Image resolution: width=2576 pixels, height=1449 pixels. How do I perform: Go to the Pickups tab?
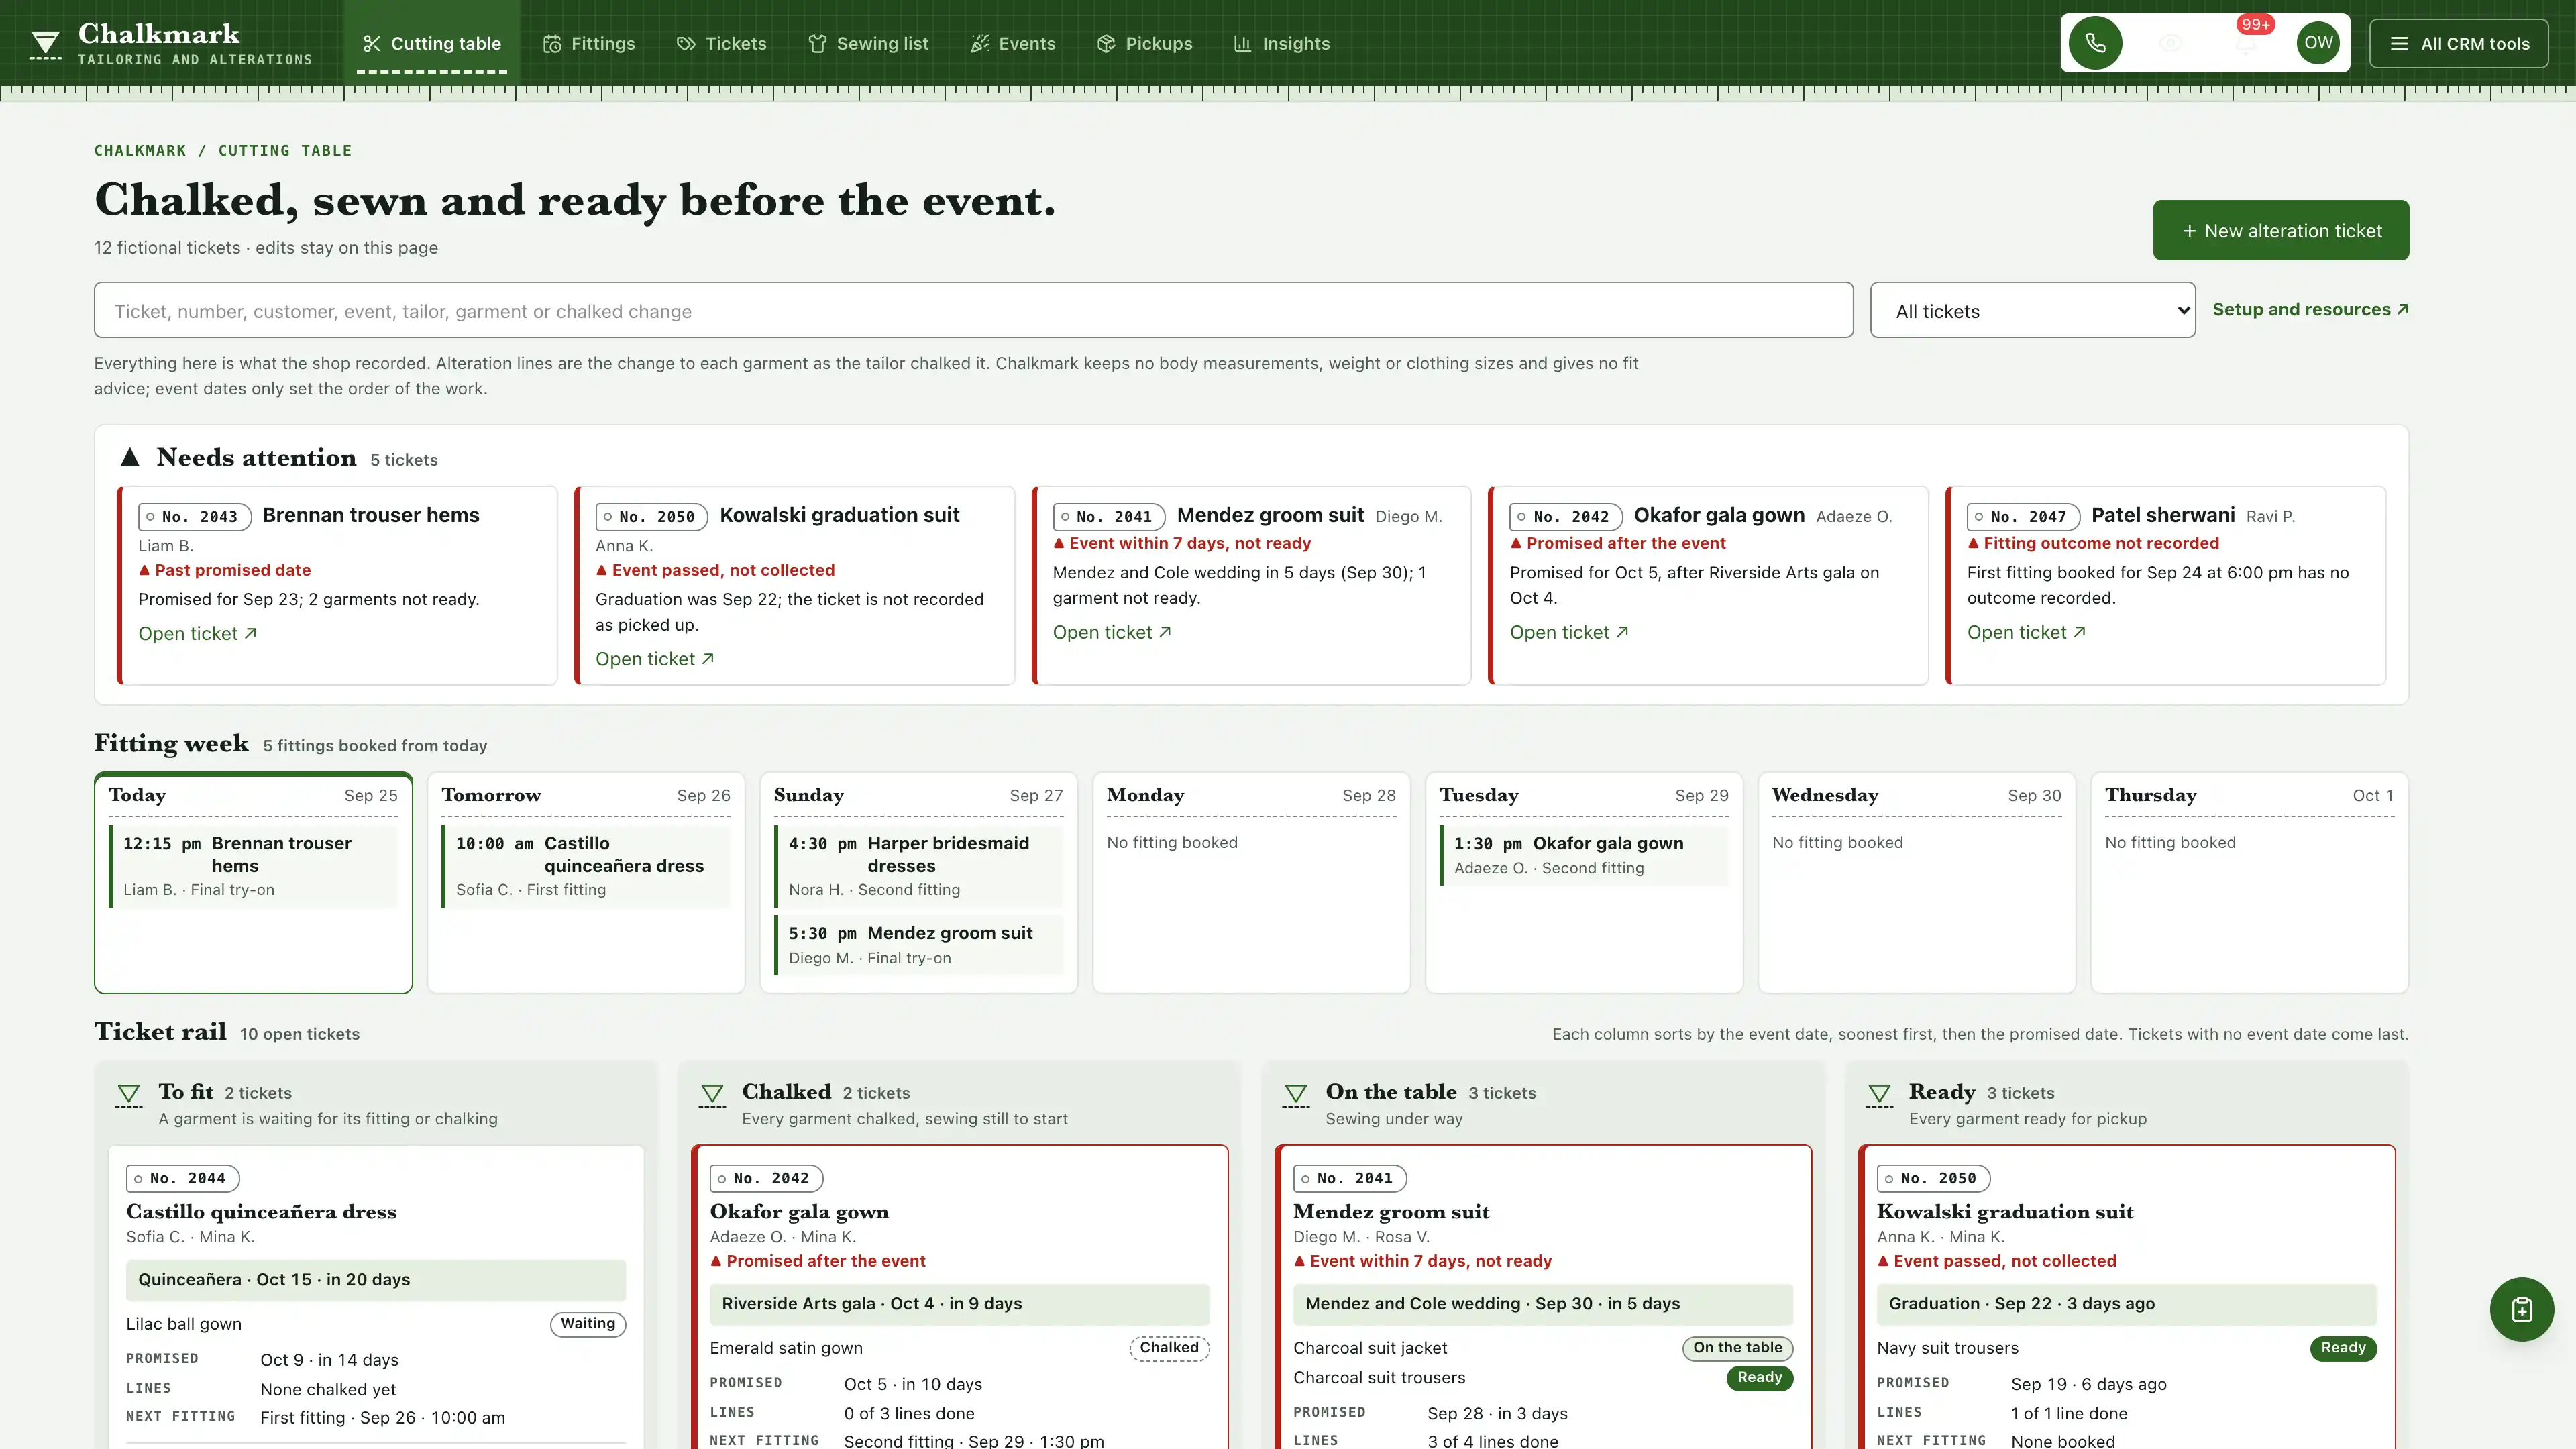click(x=1144, y=43)
